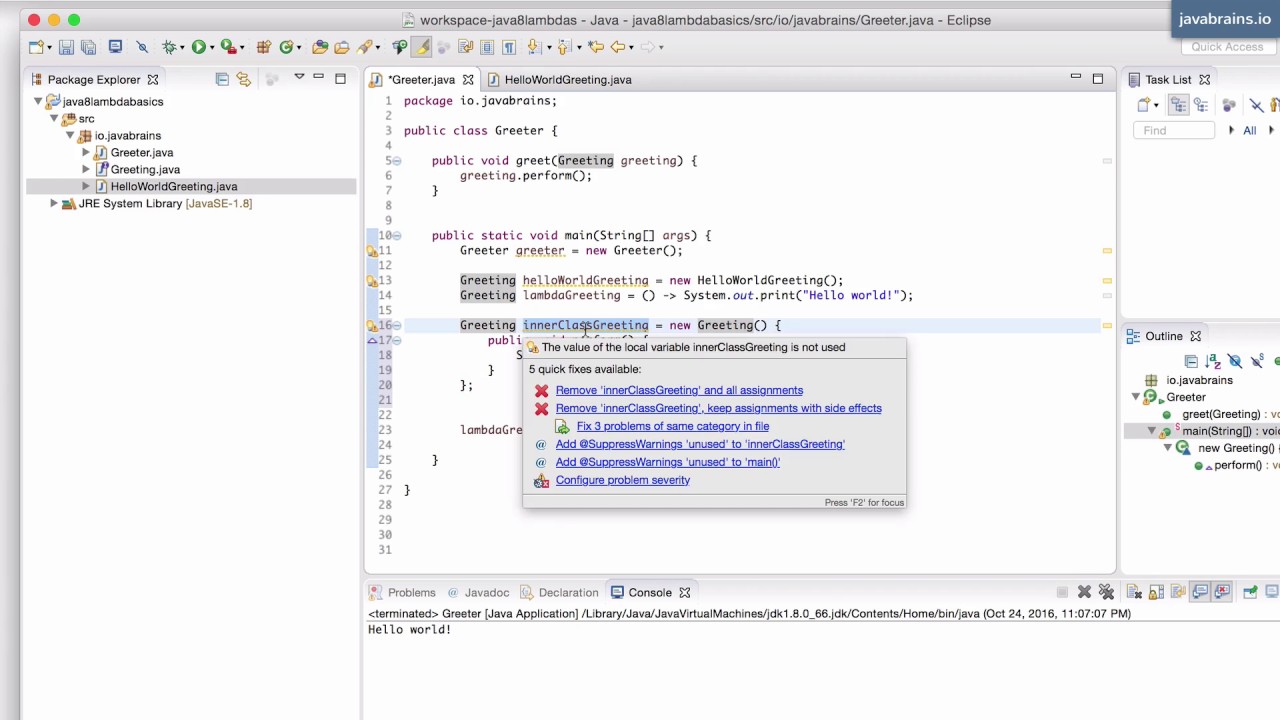
Task: Open the Javadoc tab
Action: pyautogui.click(x=478, y=592)
